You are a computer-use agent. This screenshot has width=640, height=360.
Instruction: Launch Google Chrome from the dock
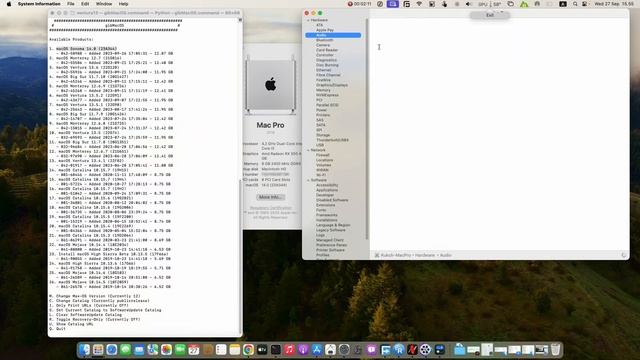pos(249,350)
